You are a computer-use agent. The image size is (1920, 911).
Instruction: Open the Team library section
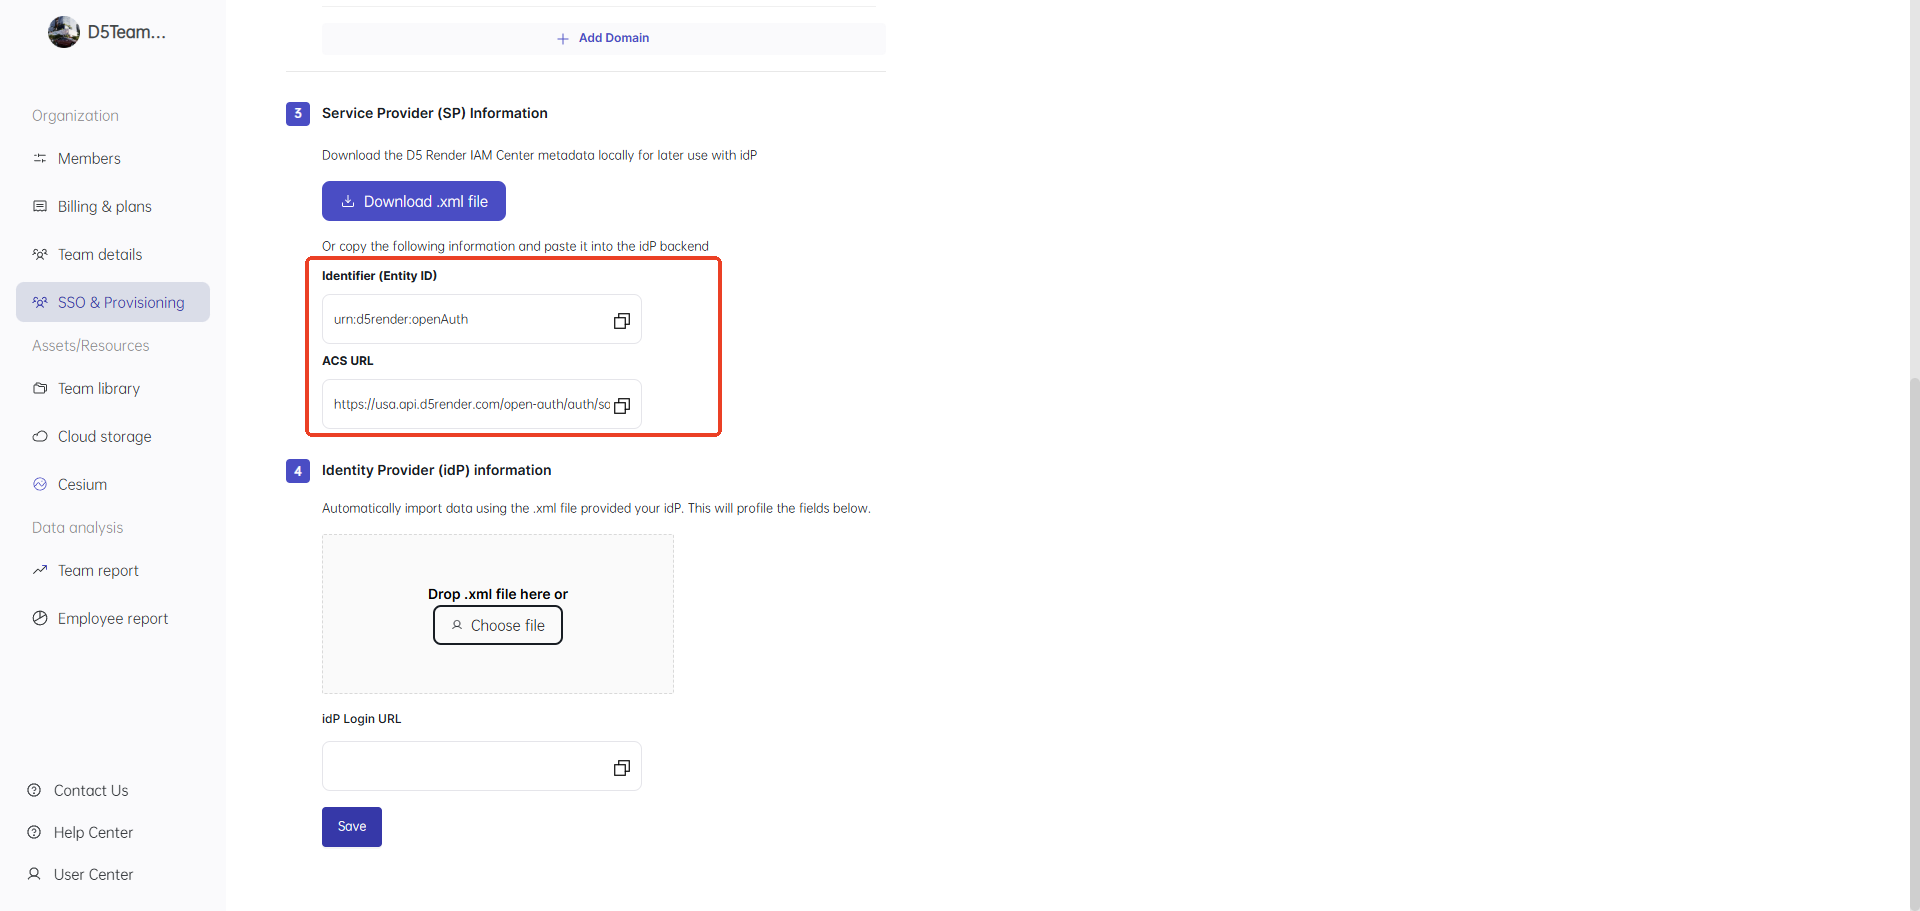tap(98, 389)
